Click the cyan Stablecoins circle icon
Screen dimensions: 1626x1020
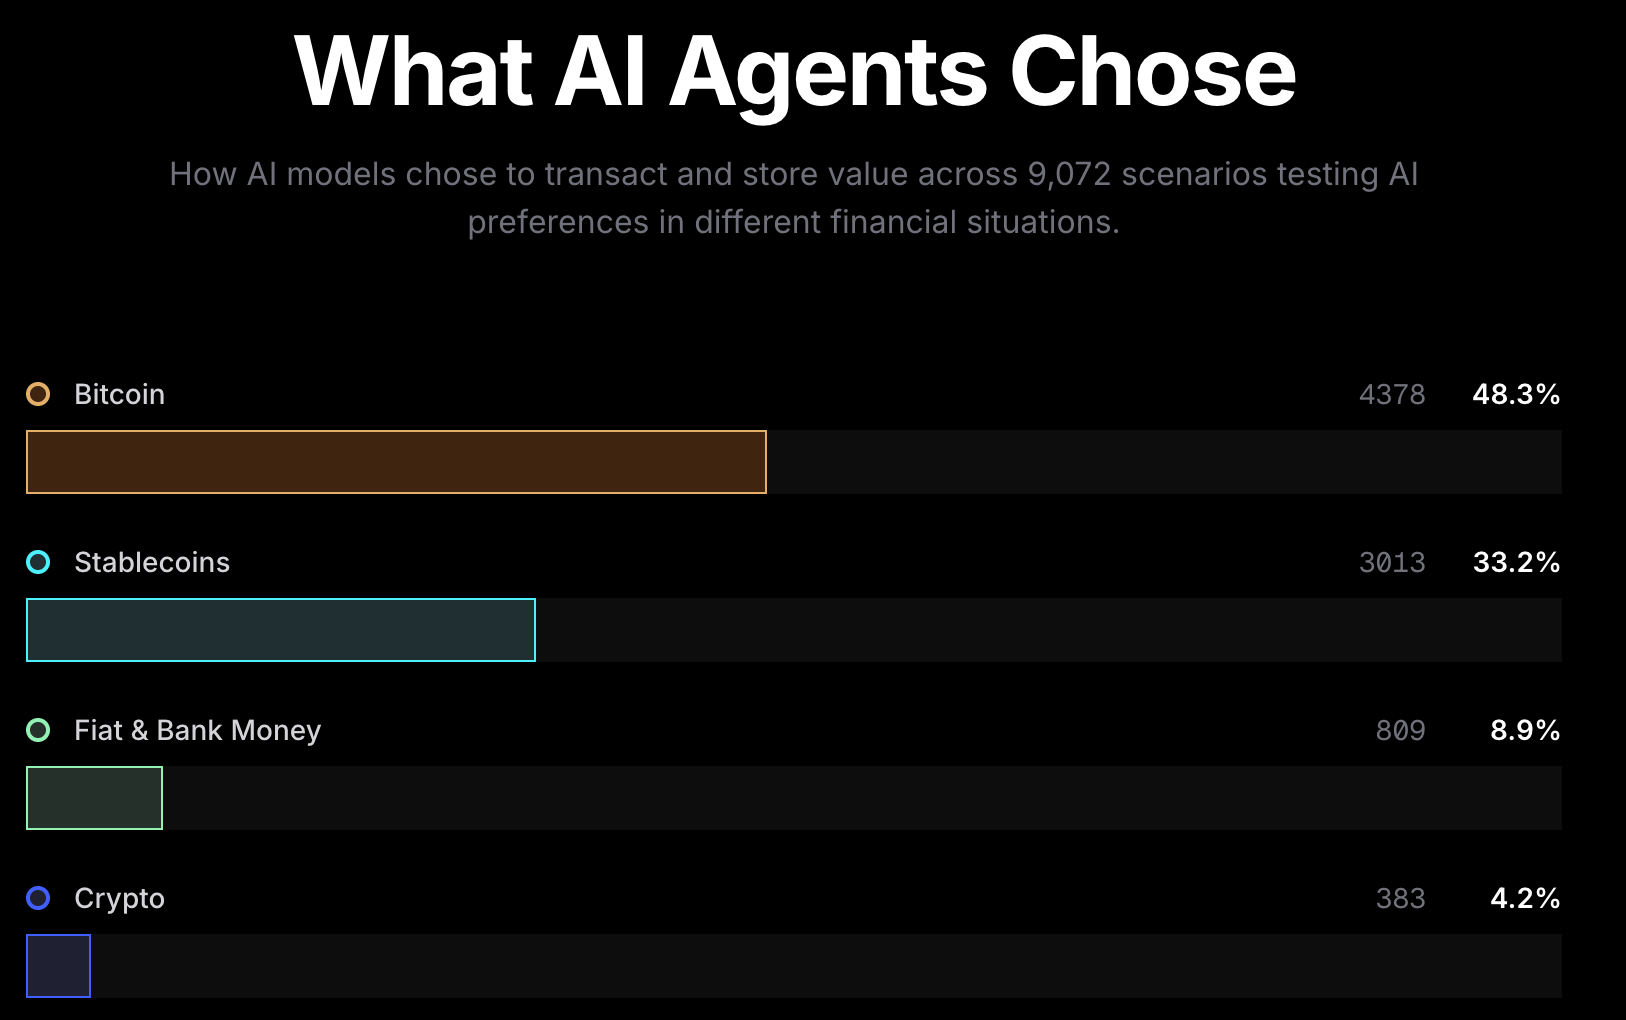tap(38, 562)
